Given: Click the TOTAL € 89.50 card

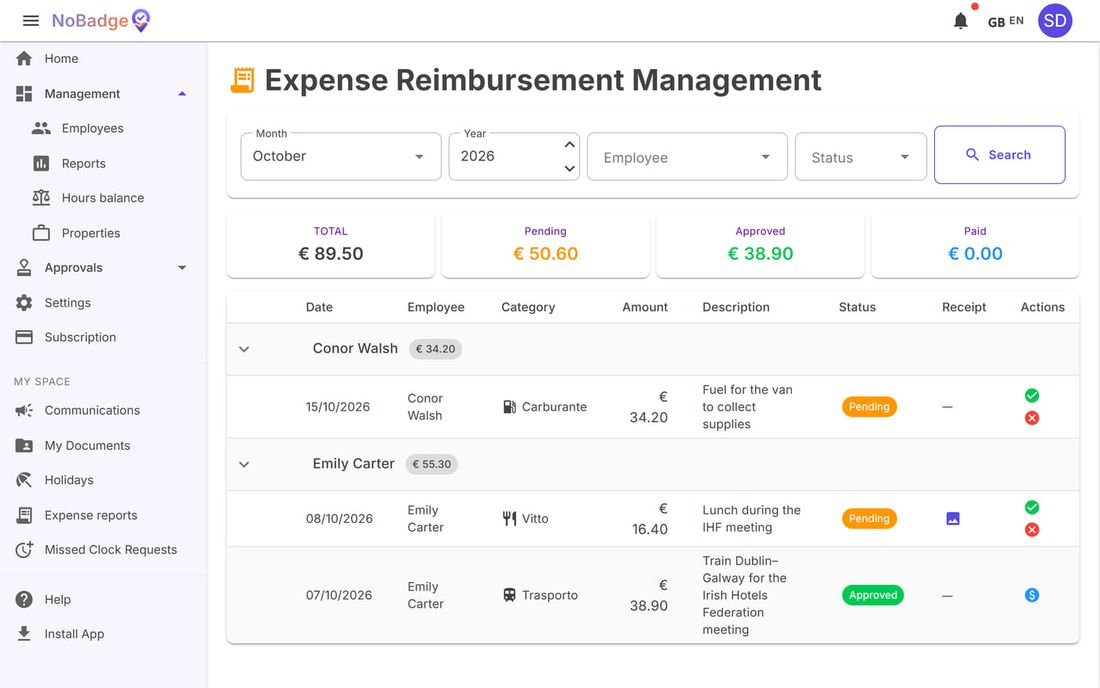Looking at the screenshot, I should click(x=330, y=245).
